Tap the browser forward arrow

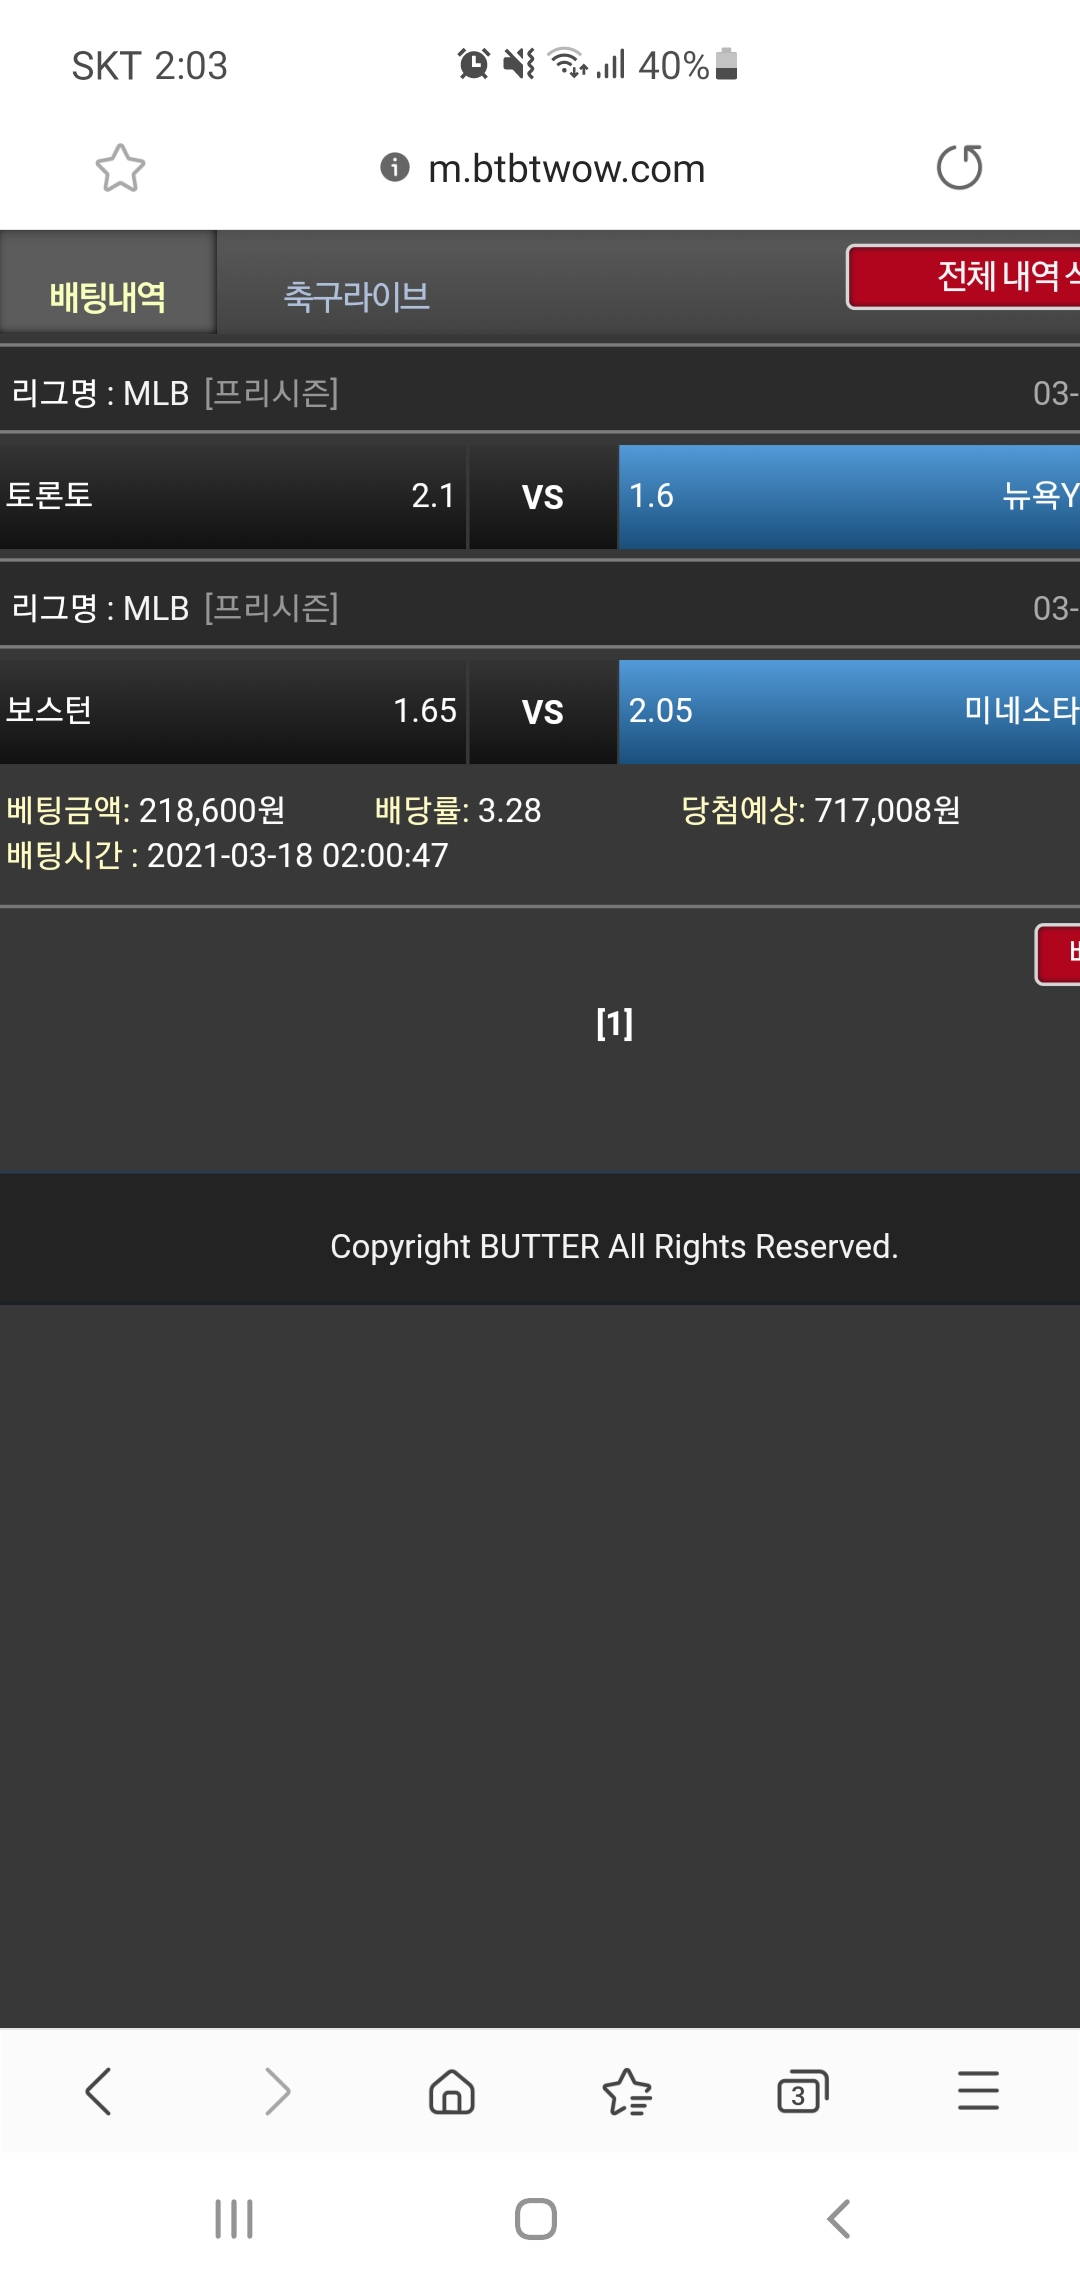[277, 2091]
